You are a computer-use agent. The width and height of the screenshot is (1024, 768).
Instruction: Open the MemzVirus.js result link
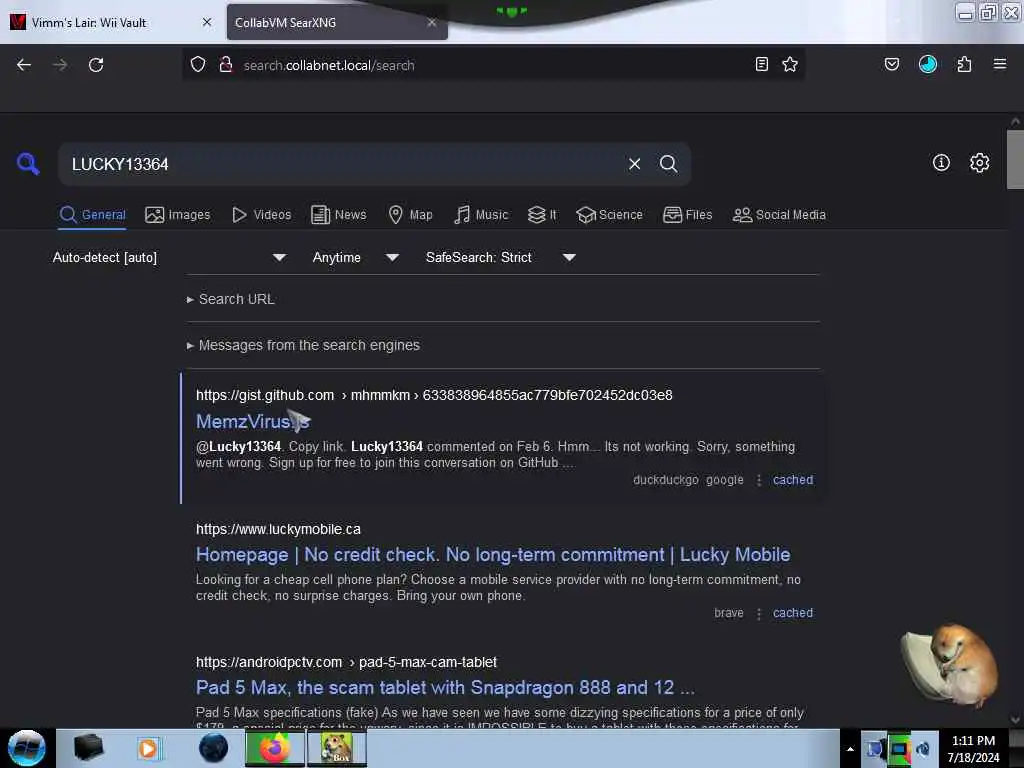click(x=253, y=421)
